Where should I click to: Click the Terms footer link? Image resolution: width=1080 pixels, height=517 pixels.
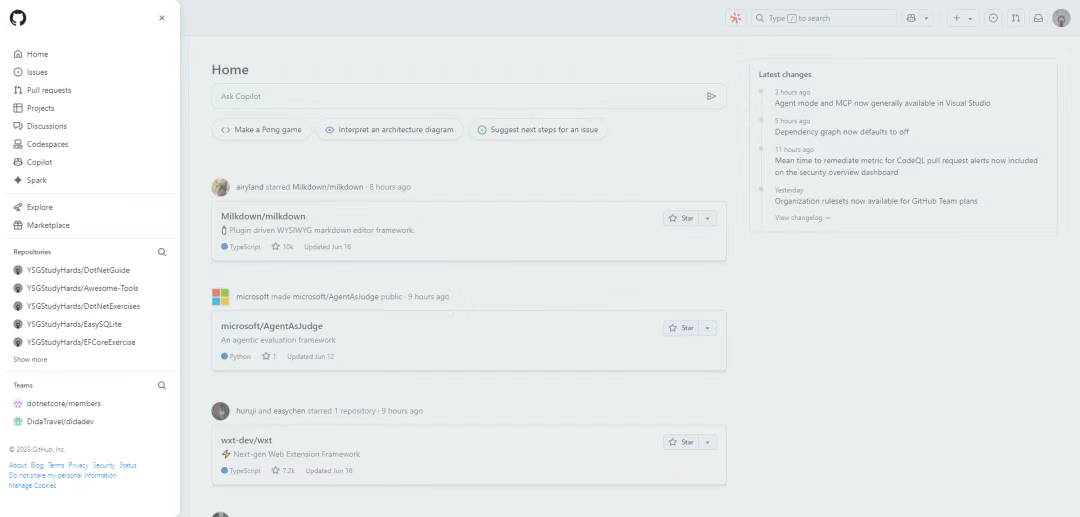56,465
